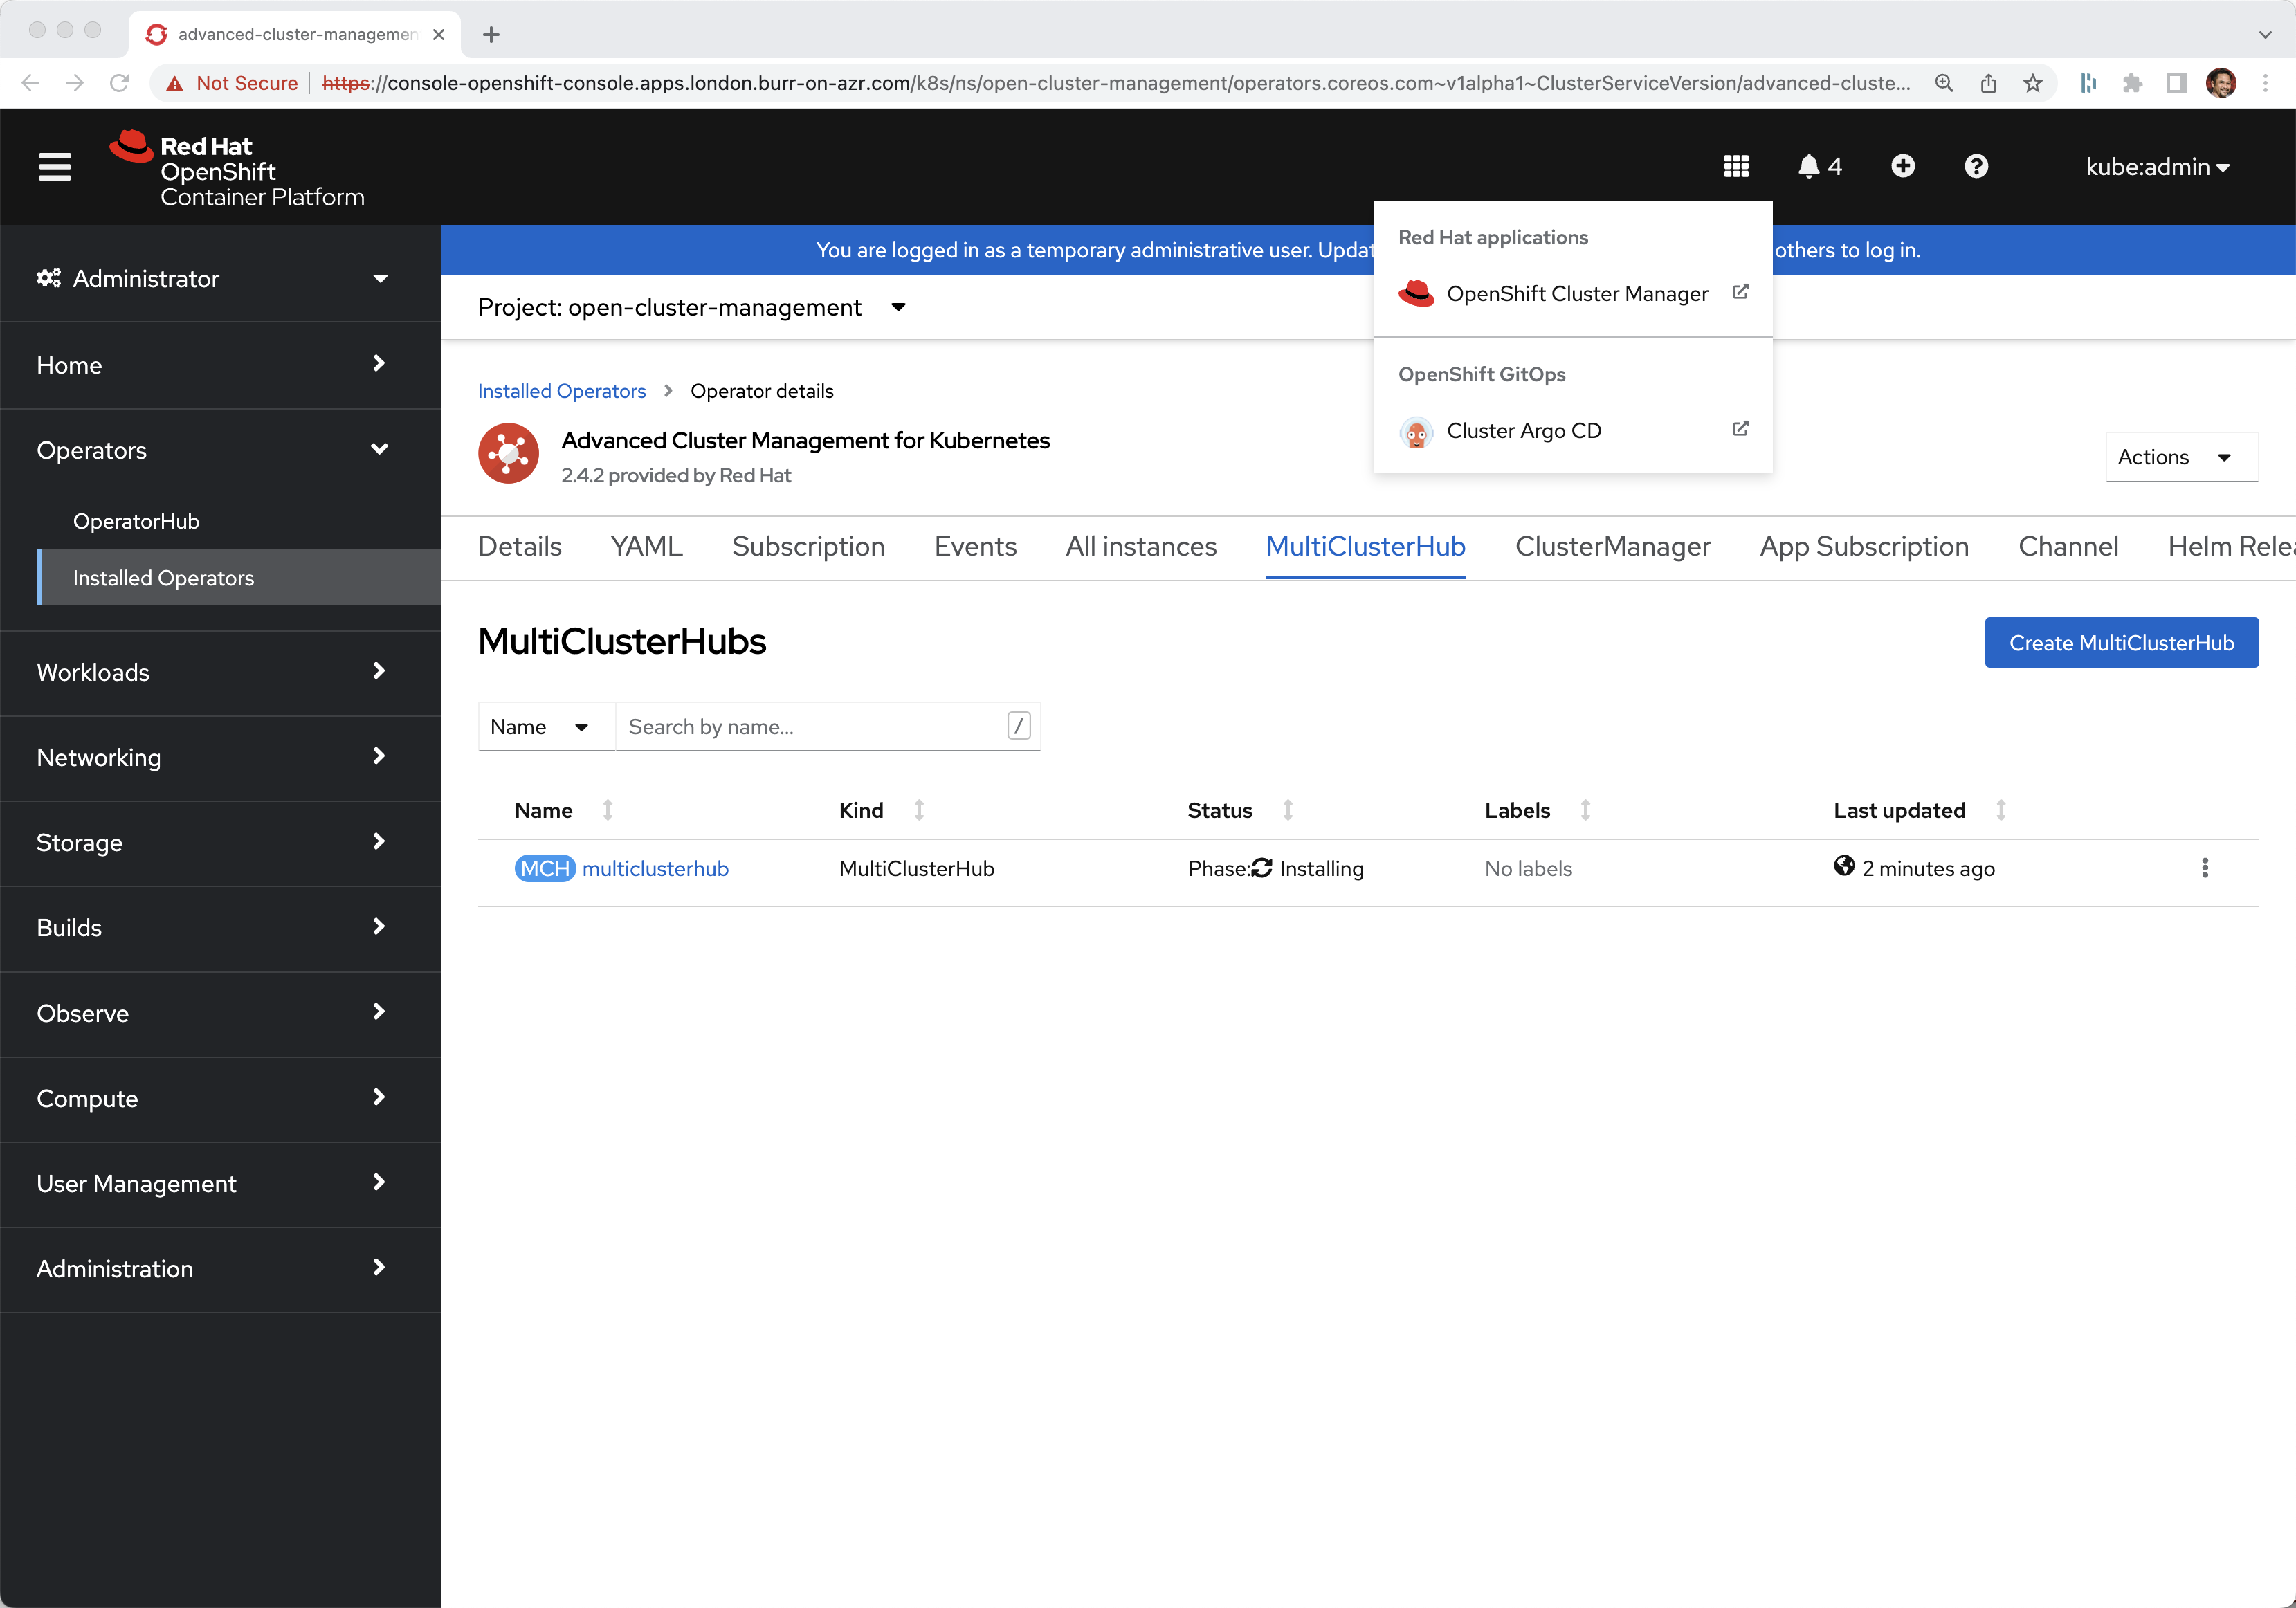Click the Argo CD mascot icon
2296x1608 pixels.
1416,432
